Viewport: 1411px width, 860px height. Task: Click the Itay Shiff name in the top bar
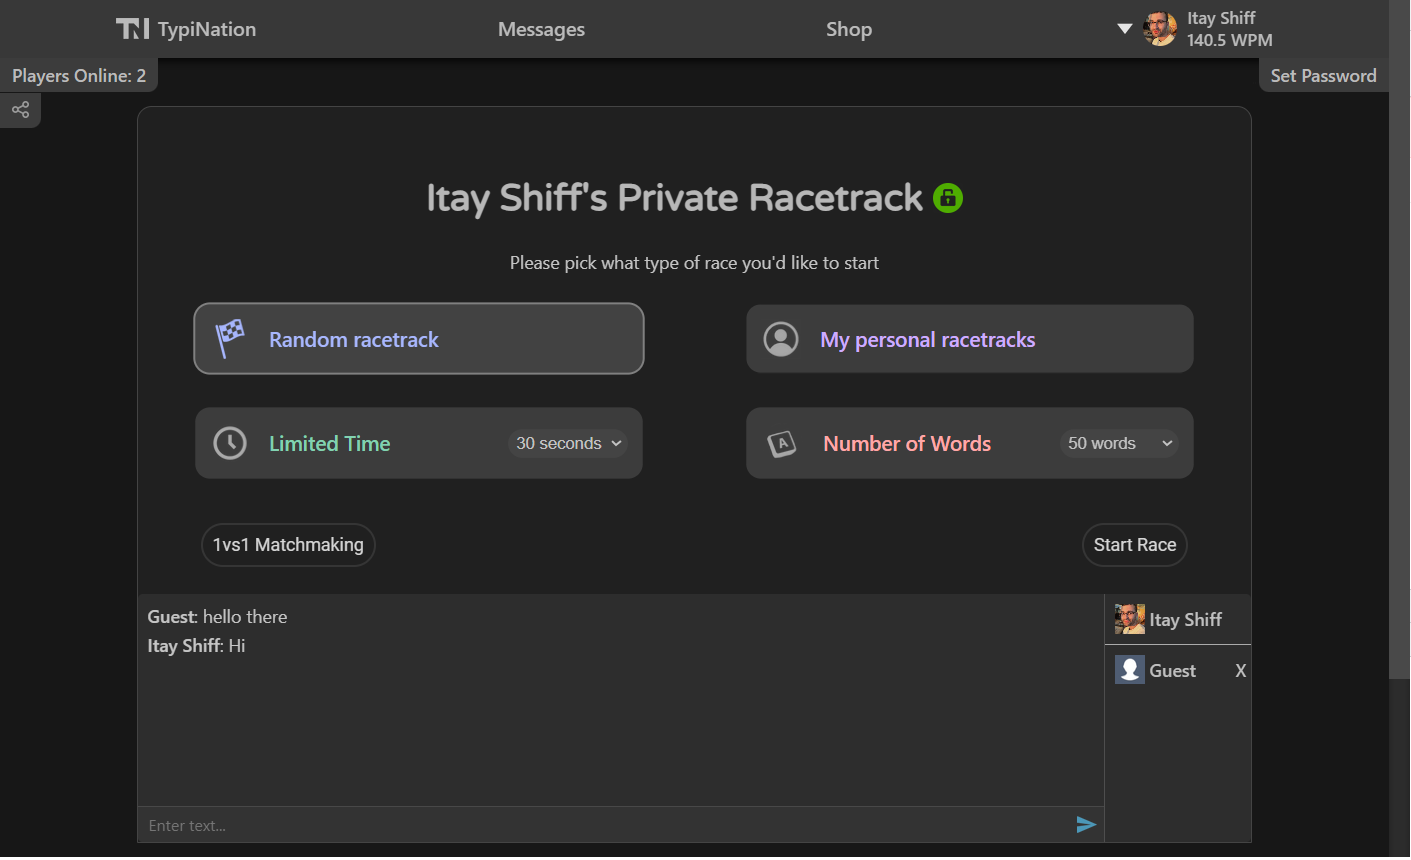pyautogui.click(x=1221, y=18)
